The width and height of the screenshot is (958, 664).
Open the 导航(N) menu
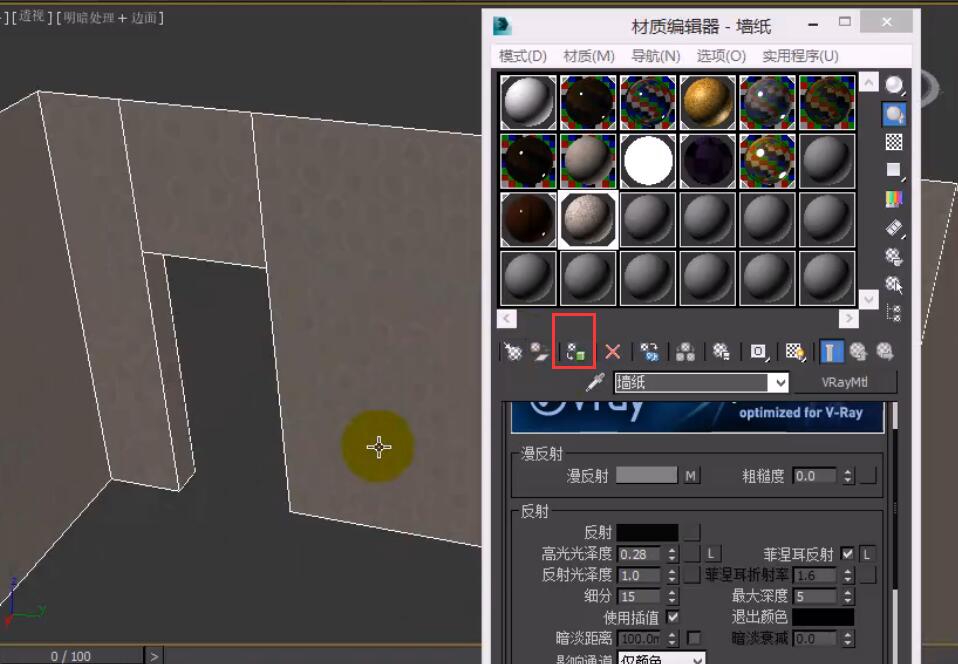[656, 56]
